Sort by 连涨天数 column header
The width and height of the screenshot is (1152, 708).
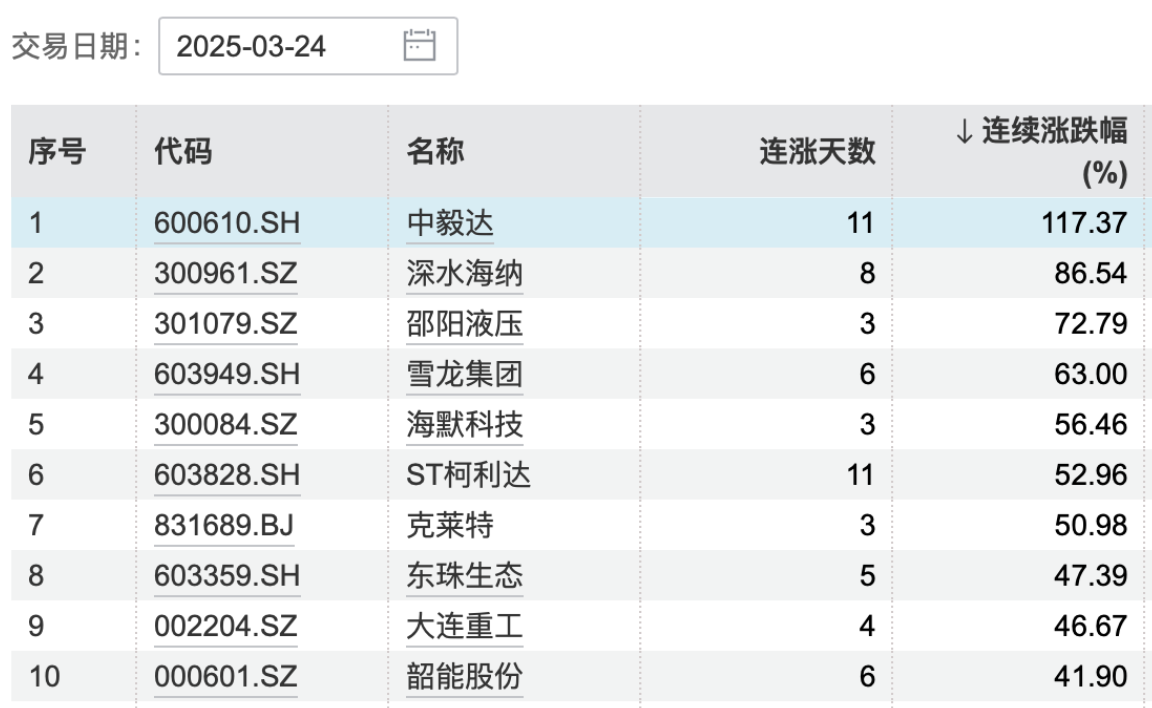[817, 152]
